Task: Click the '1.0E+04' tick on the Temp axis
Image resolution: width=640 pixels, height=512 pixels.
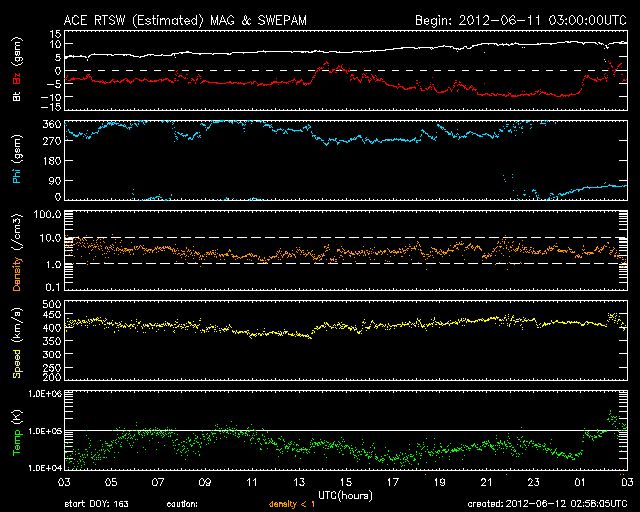Action: (x=45, y=468)
